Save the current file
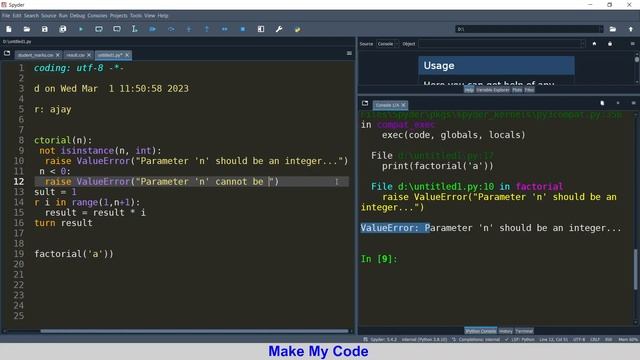 [44, 29]
